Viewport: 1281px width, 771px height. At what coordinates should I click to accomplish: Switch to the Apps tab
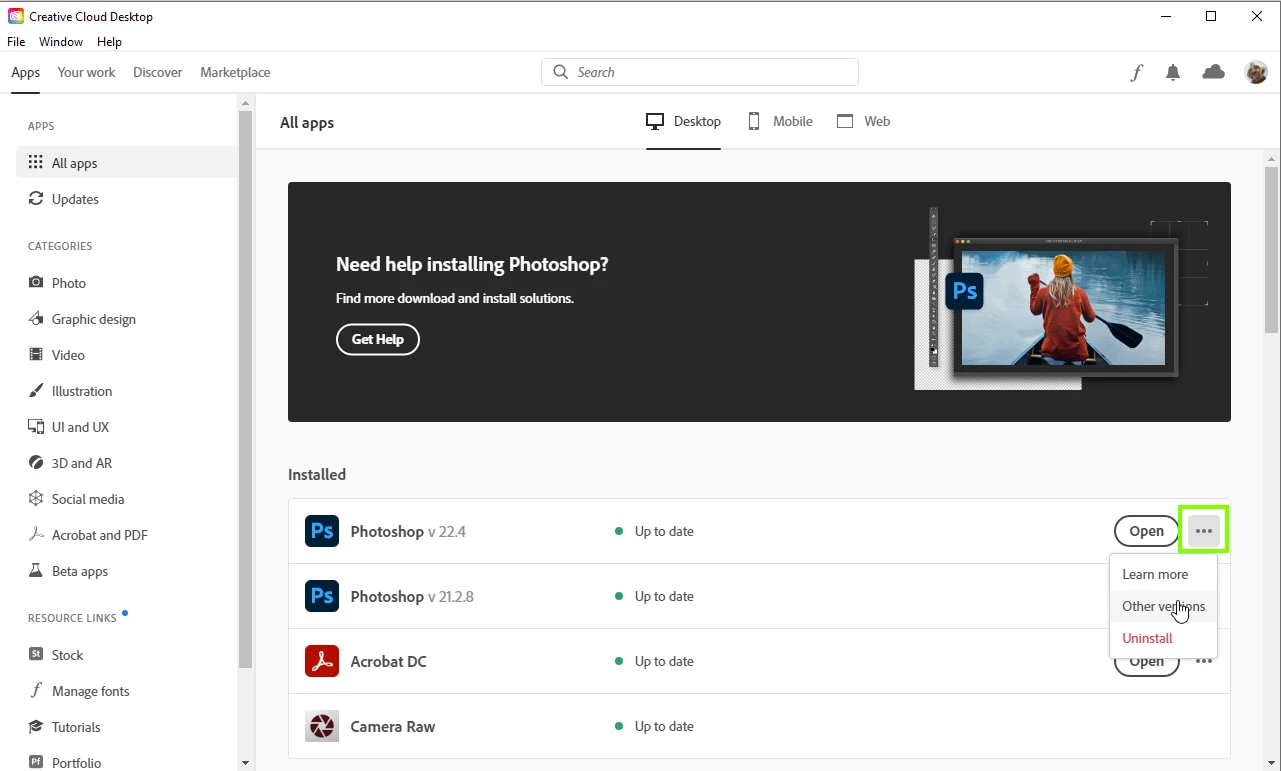(x=26, y=72)
